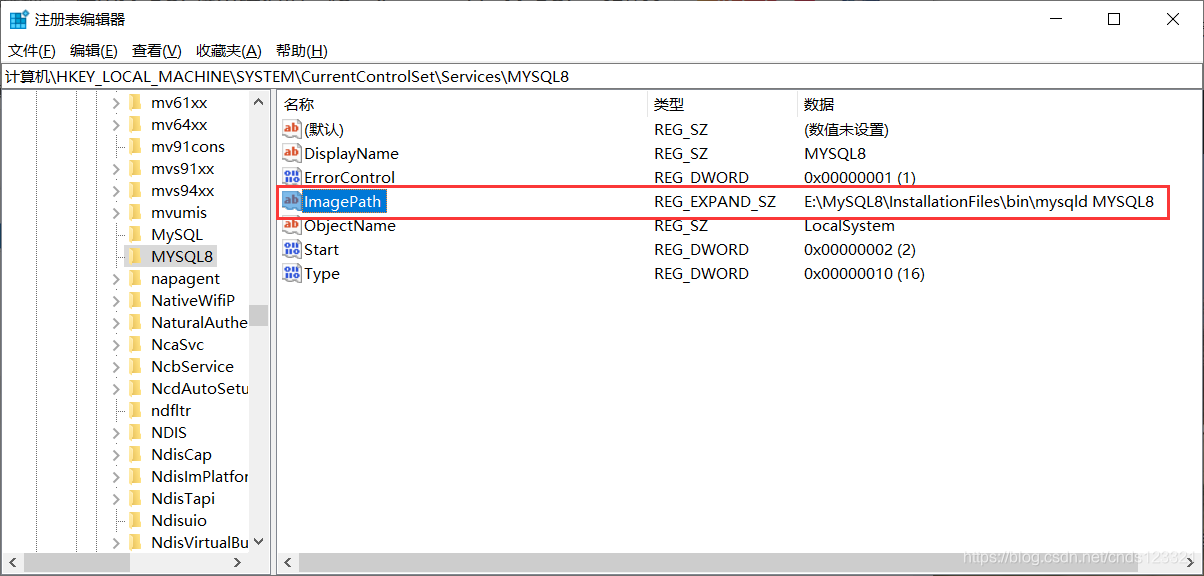The image size is (1204, 576).
Task: Click the folder icon of NcaSvc
Action: (x=136, y=344)
